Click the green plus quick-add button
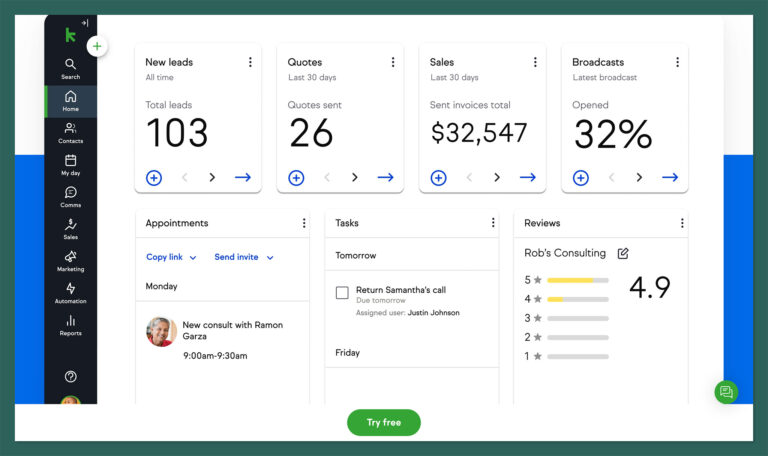This screenshot has width=768, height=456. coord(96,46)
